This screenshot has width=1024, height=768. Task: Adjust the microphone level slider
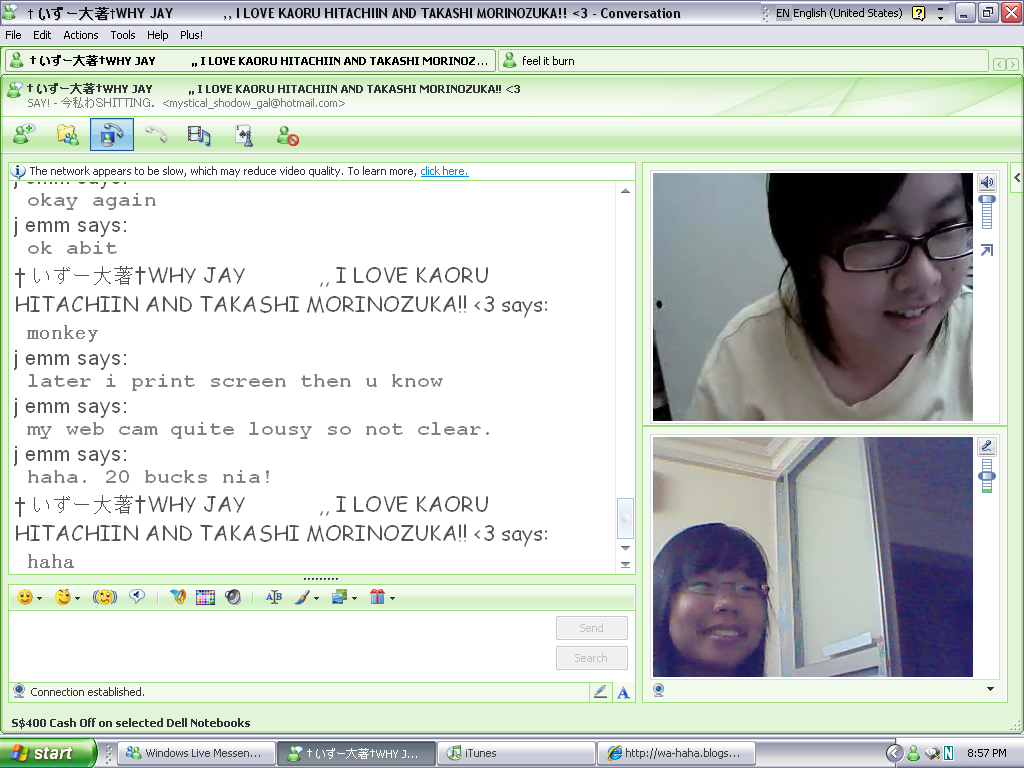click(x=987, y=476)
